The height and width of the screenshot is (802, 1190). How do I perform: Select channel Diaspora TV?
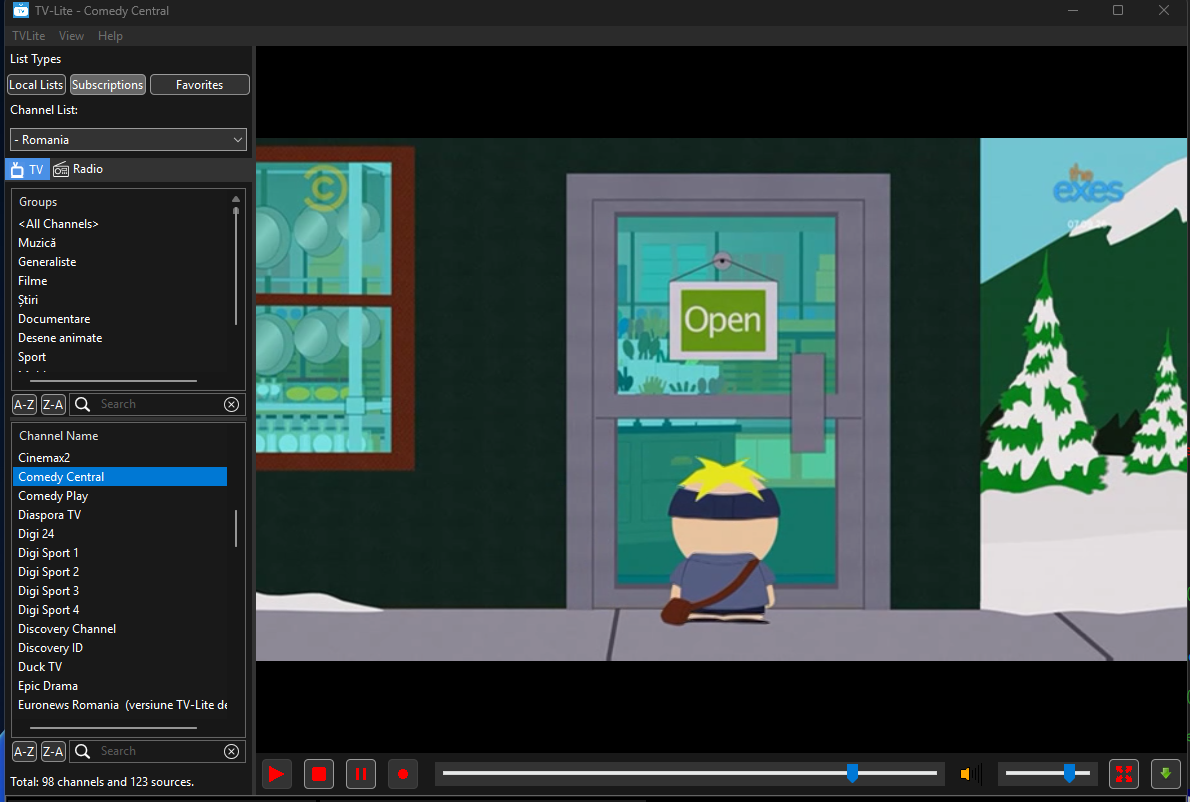pos(120,514)
